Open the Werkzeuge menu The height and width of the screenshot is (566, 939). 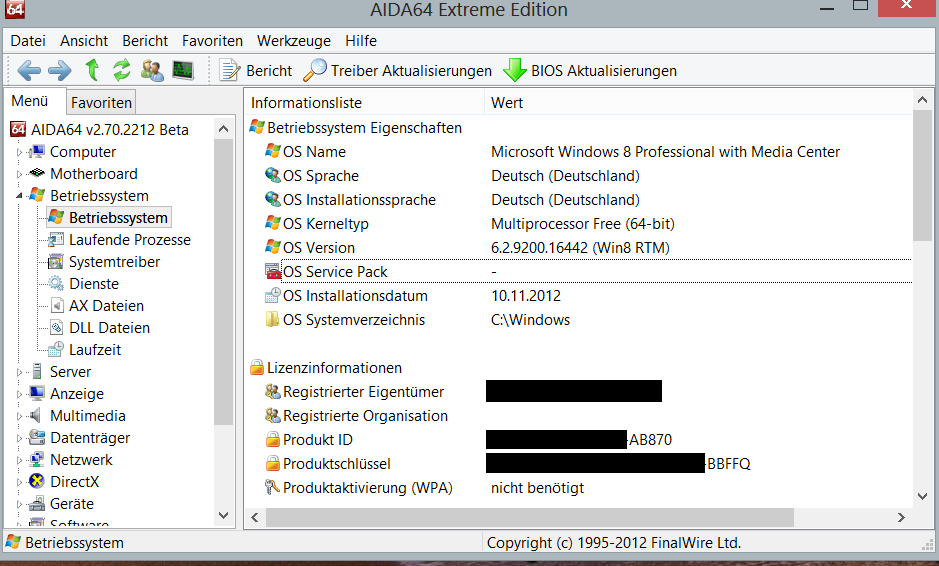coord(293,41)
